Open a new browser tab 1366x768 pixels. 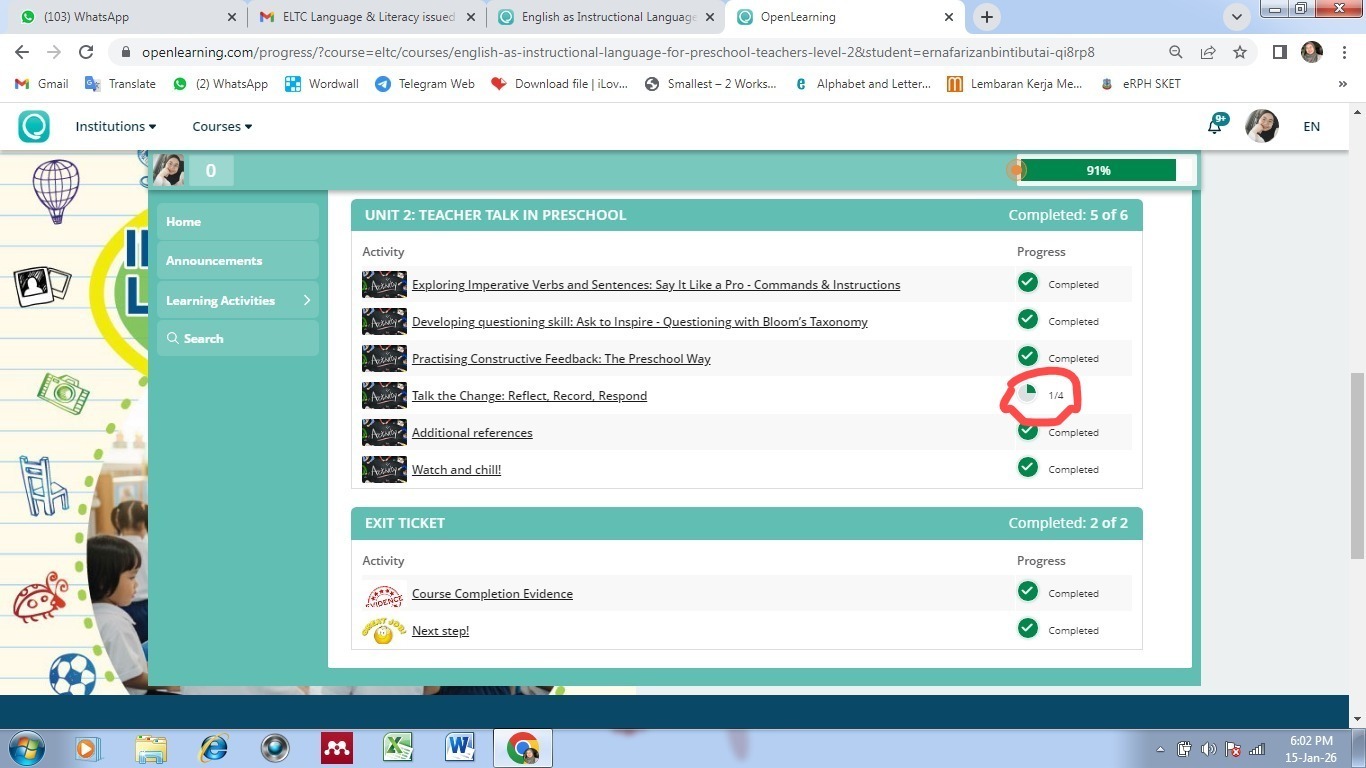point(987,17)
